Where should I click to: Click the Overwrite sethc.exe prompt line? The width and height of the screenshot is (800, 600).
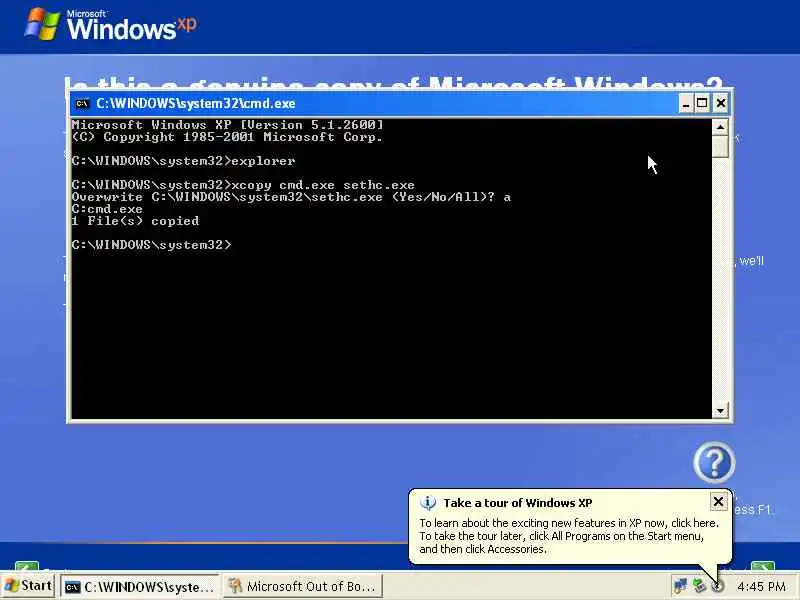click(x=291, y=197)
